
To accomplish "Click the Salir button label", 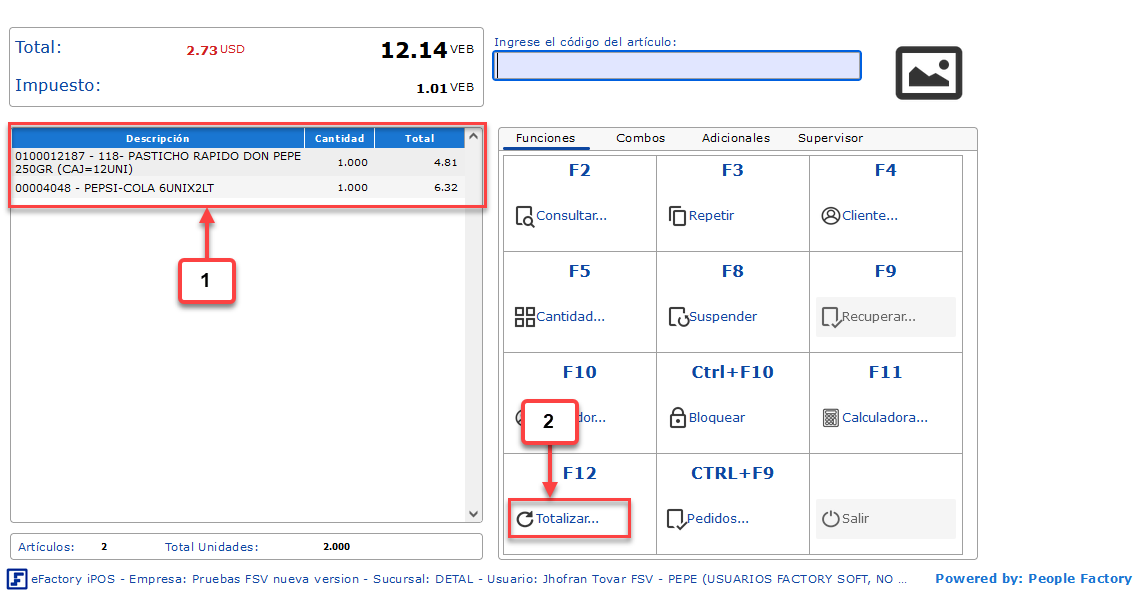I will pyautogui.click(x=855, y=519).
